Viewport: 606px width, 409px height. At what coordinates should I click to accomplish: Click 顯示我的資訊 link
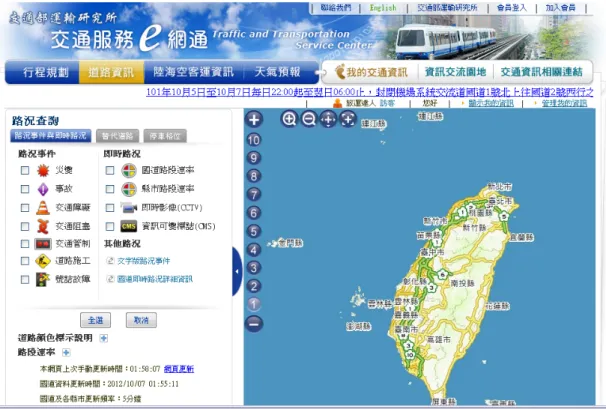tap(491, 103)
